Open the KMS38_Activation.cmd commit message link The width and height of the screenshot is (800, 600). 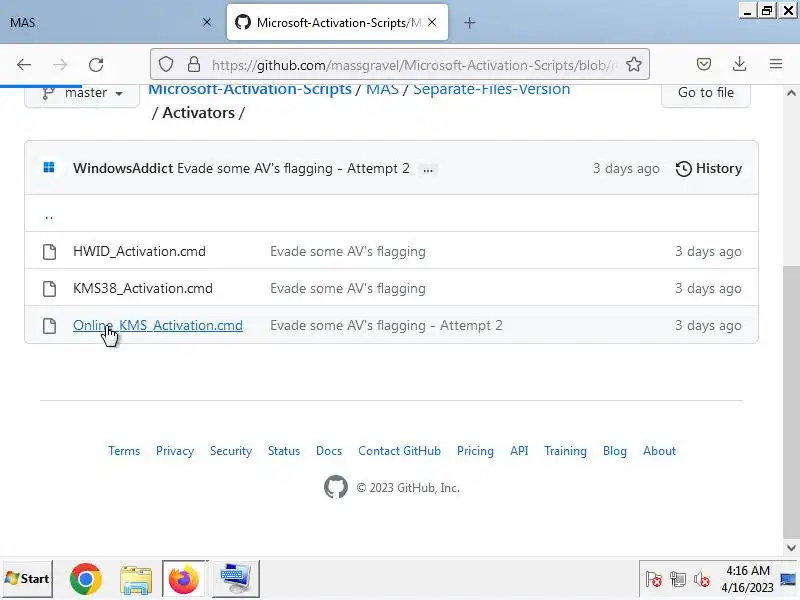348,288
